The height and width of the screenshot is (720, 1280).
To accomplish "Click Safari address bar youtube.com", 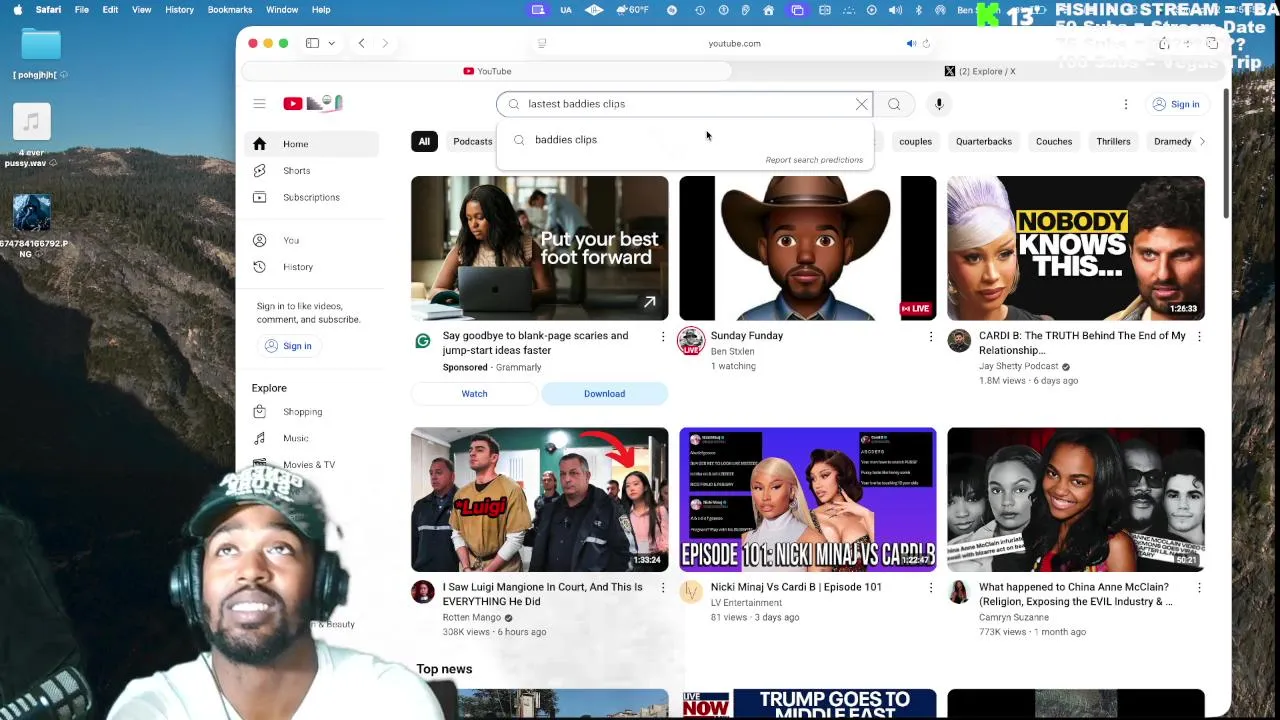I will 734,43.
